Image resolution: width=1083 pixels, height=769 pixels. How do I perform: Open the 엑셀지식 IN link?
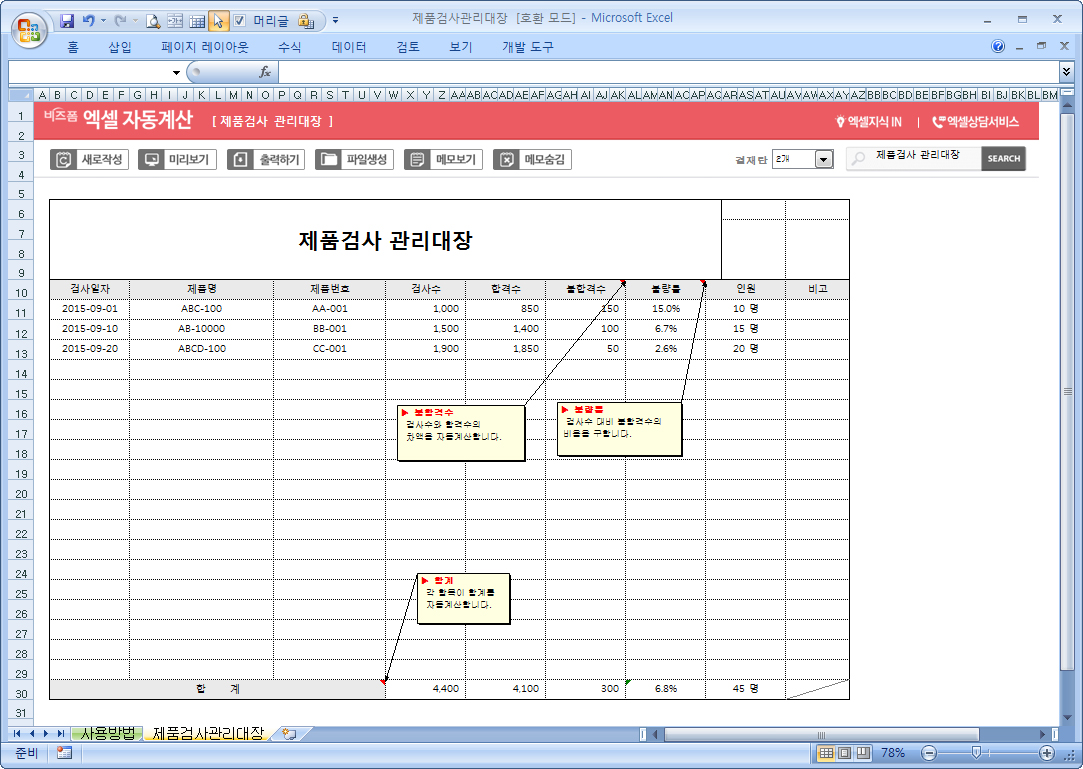pos(869,122)
